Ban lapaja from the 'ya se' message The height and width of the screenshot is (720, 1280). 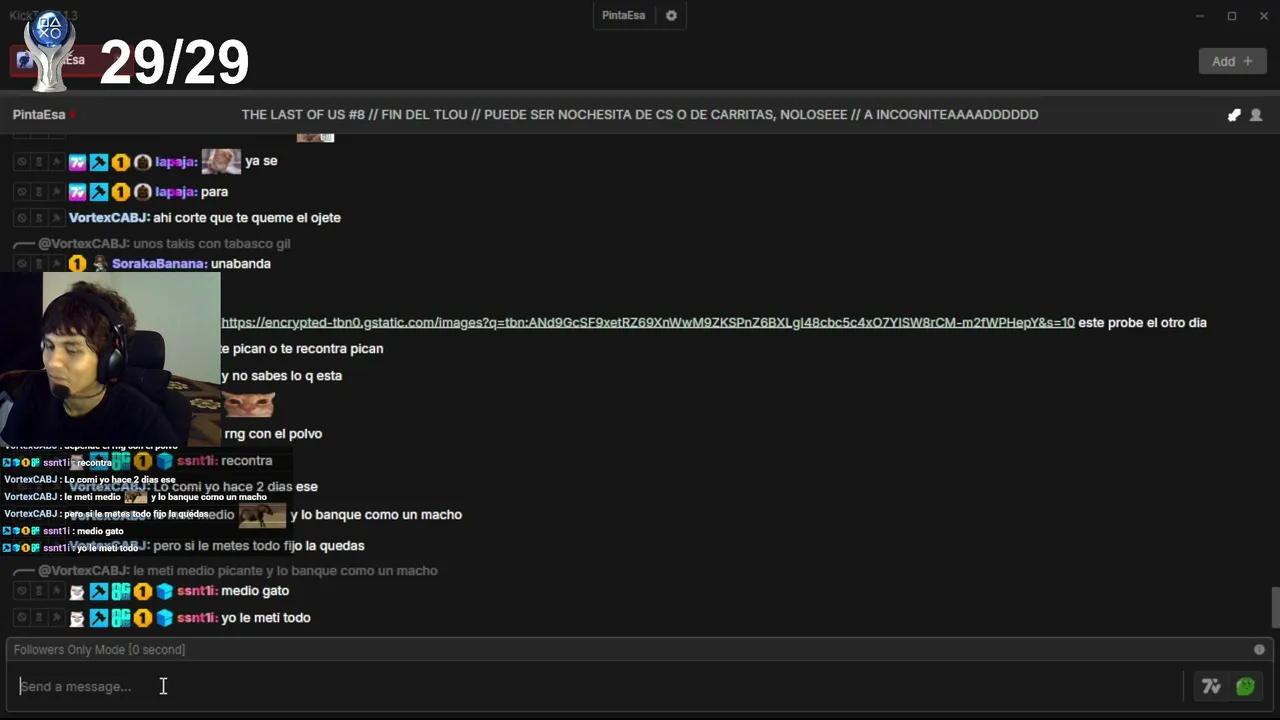point(21,161)
